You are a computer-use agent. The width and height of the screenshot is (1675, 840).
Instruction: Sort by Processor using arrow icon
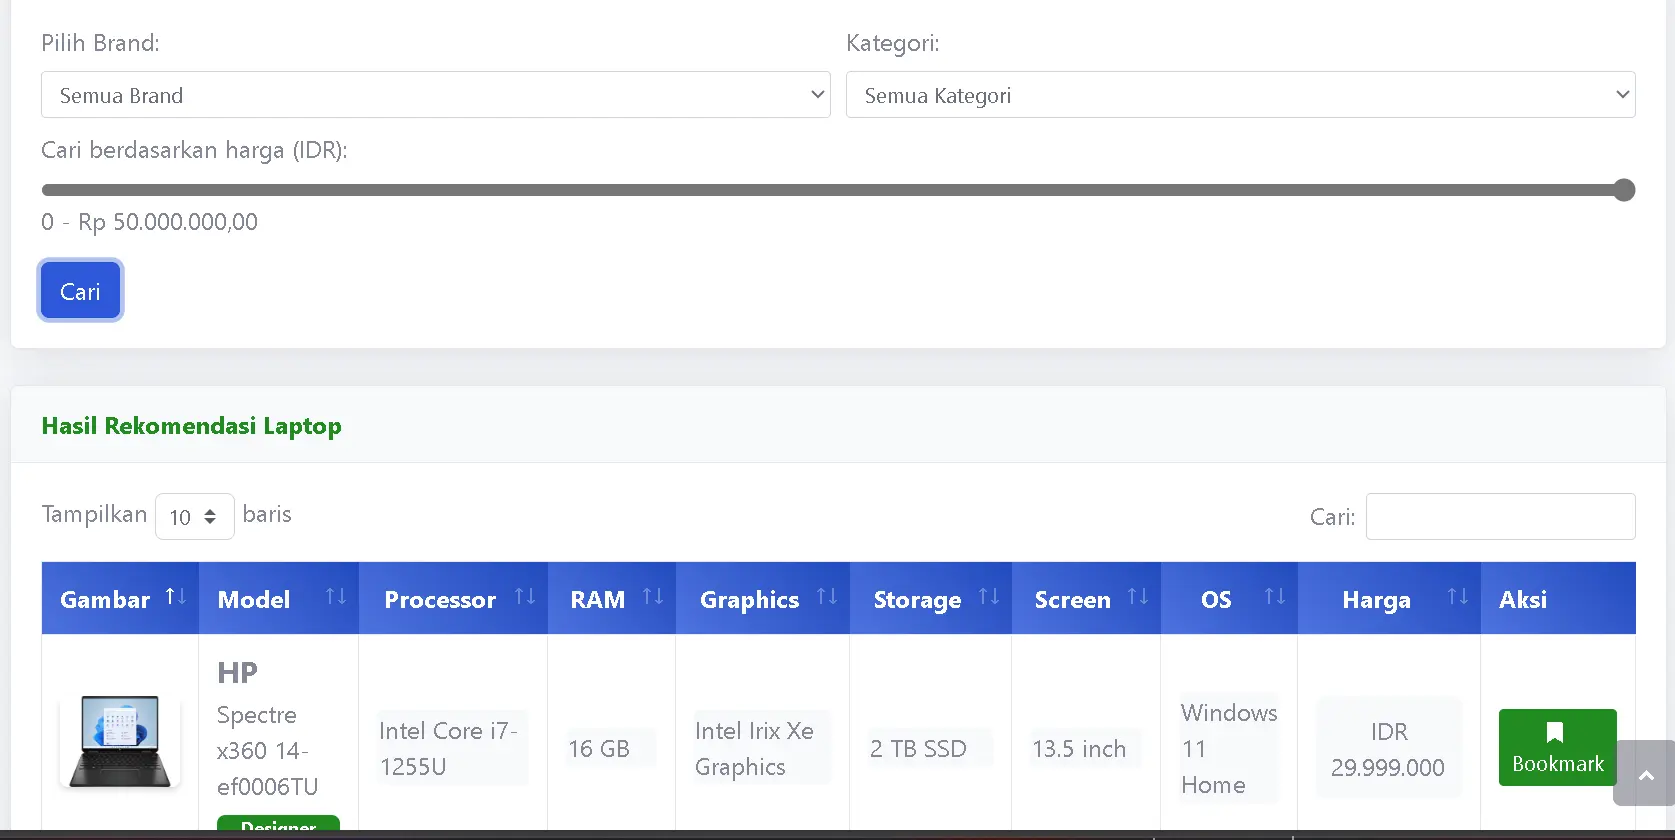tap(525, 597)
